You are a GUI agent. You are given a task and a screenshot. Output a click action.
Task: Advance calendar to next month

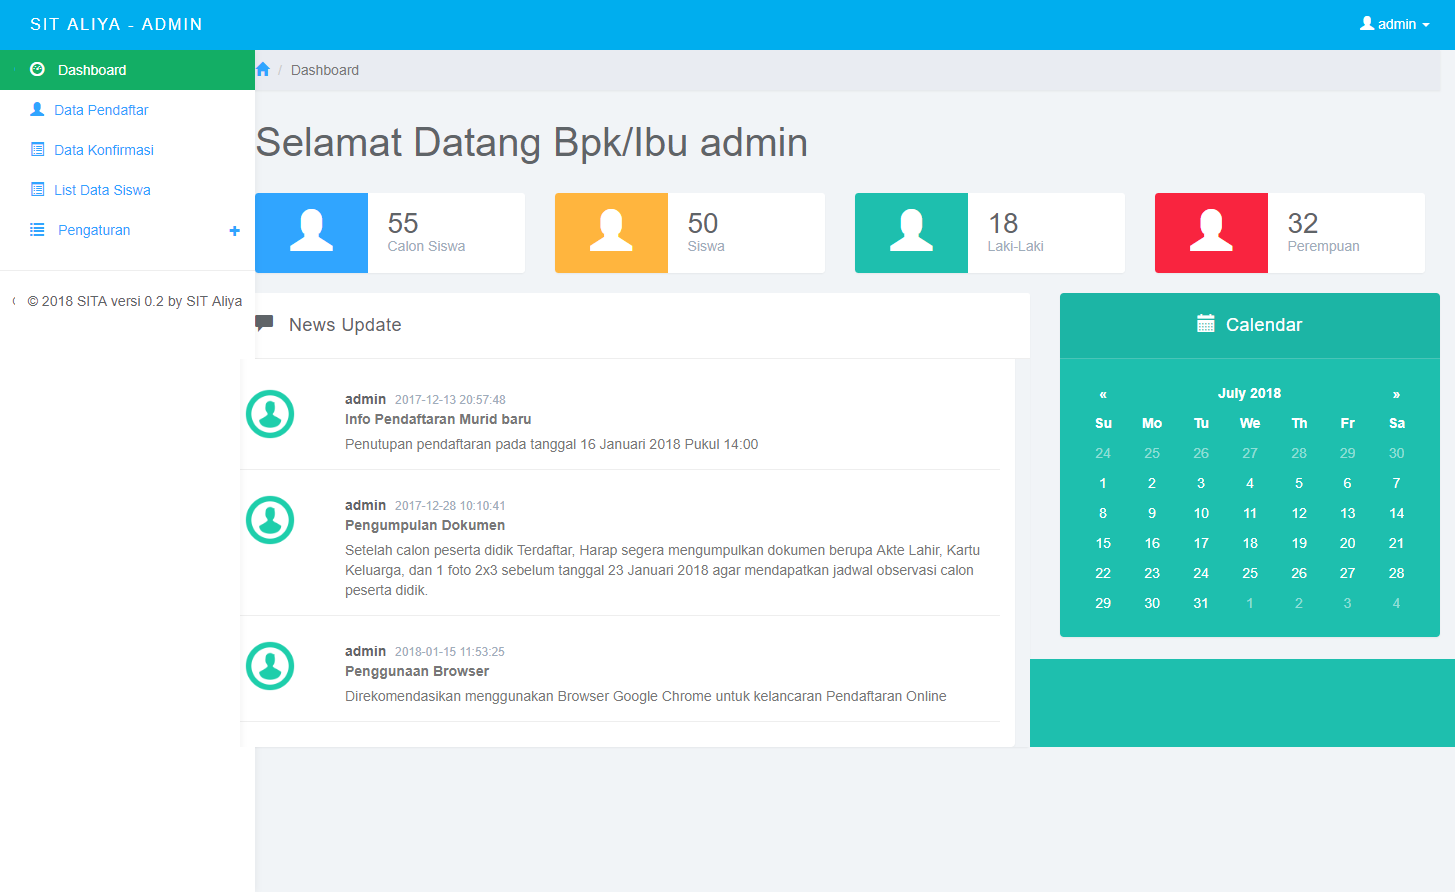(1396, 394)
